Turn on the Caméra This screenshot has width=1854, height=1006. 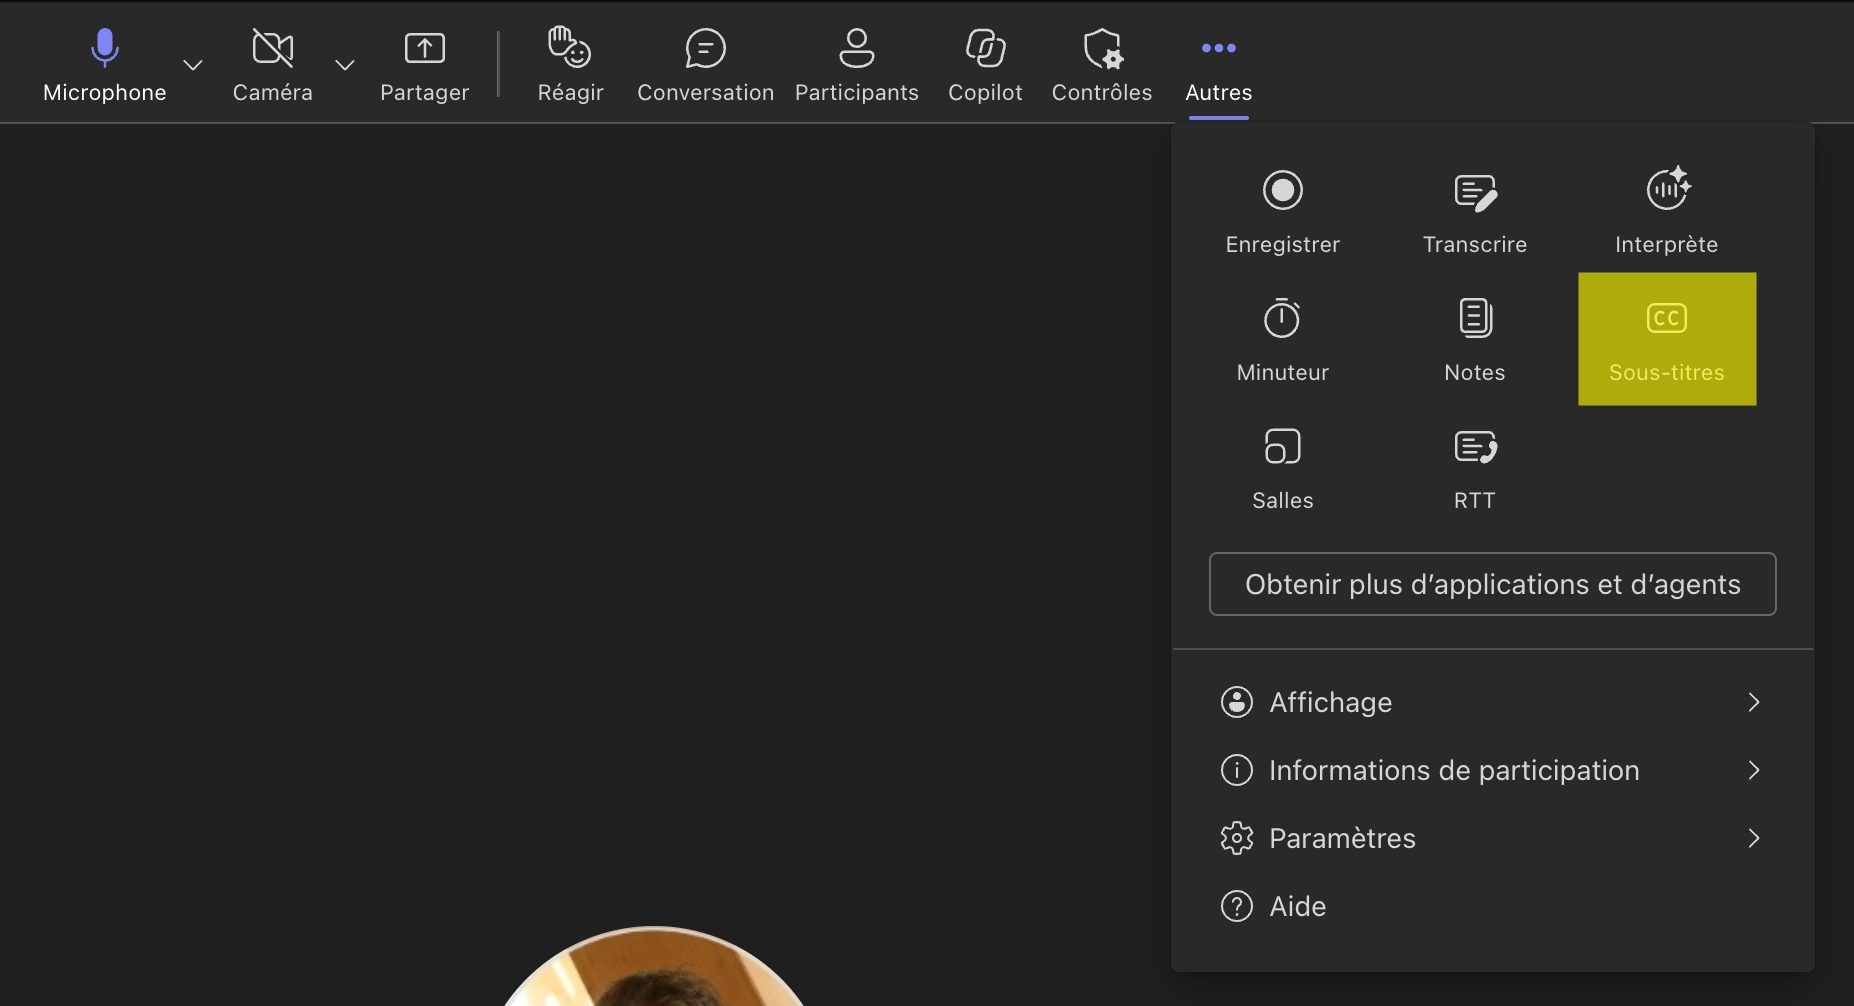click(x=272, y=66)
